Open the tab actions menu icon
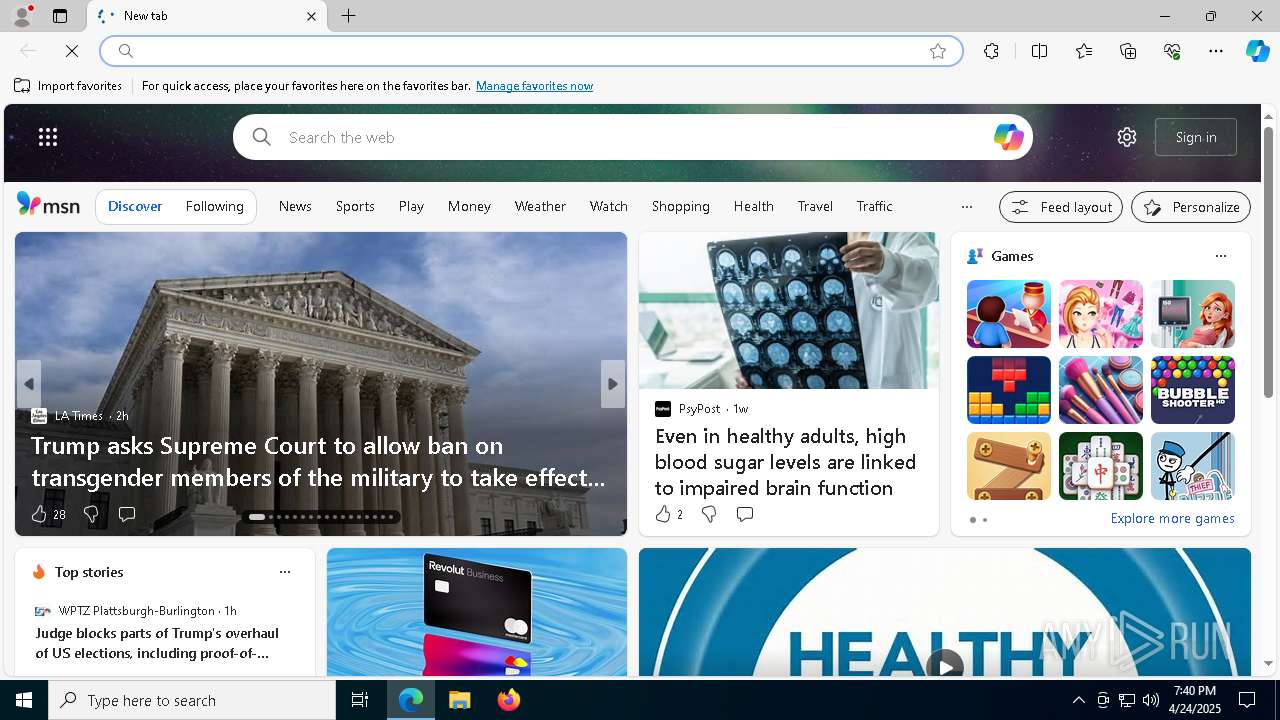Screen dimensions: 1280x720 click(60, 16)
